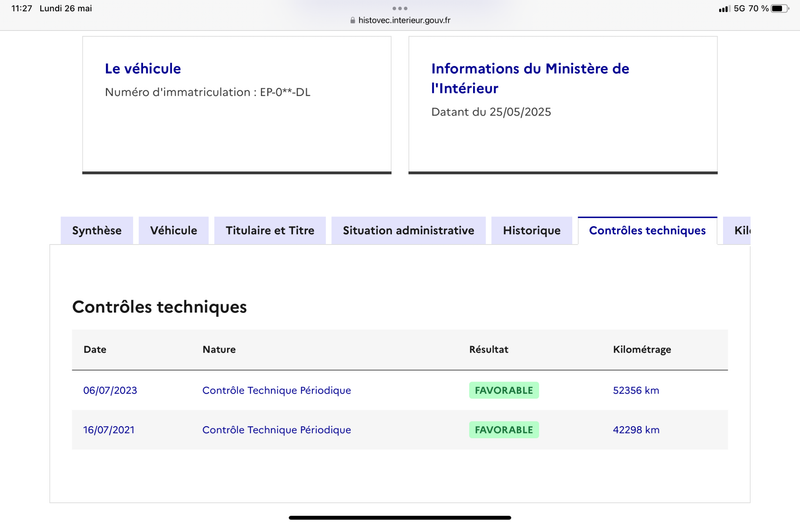Tap the home indicator bar at bottom

click(400, 518)
